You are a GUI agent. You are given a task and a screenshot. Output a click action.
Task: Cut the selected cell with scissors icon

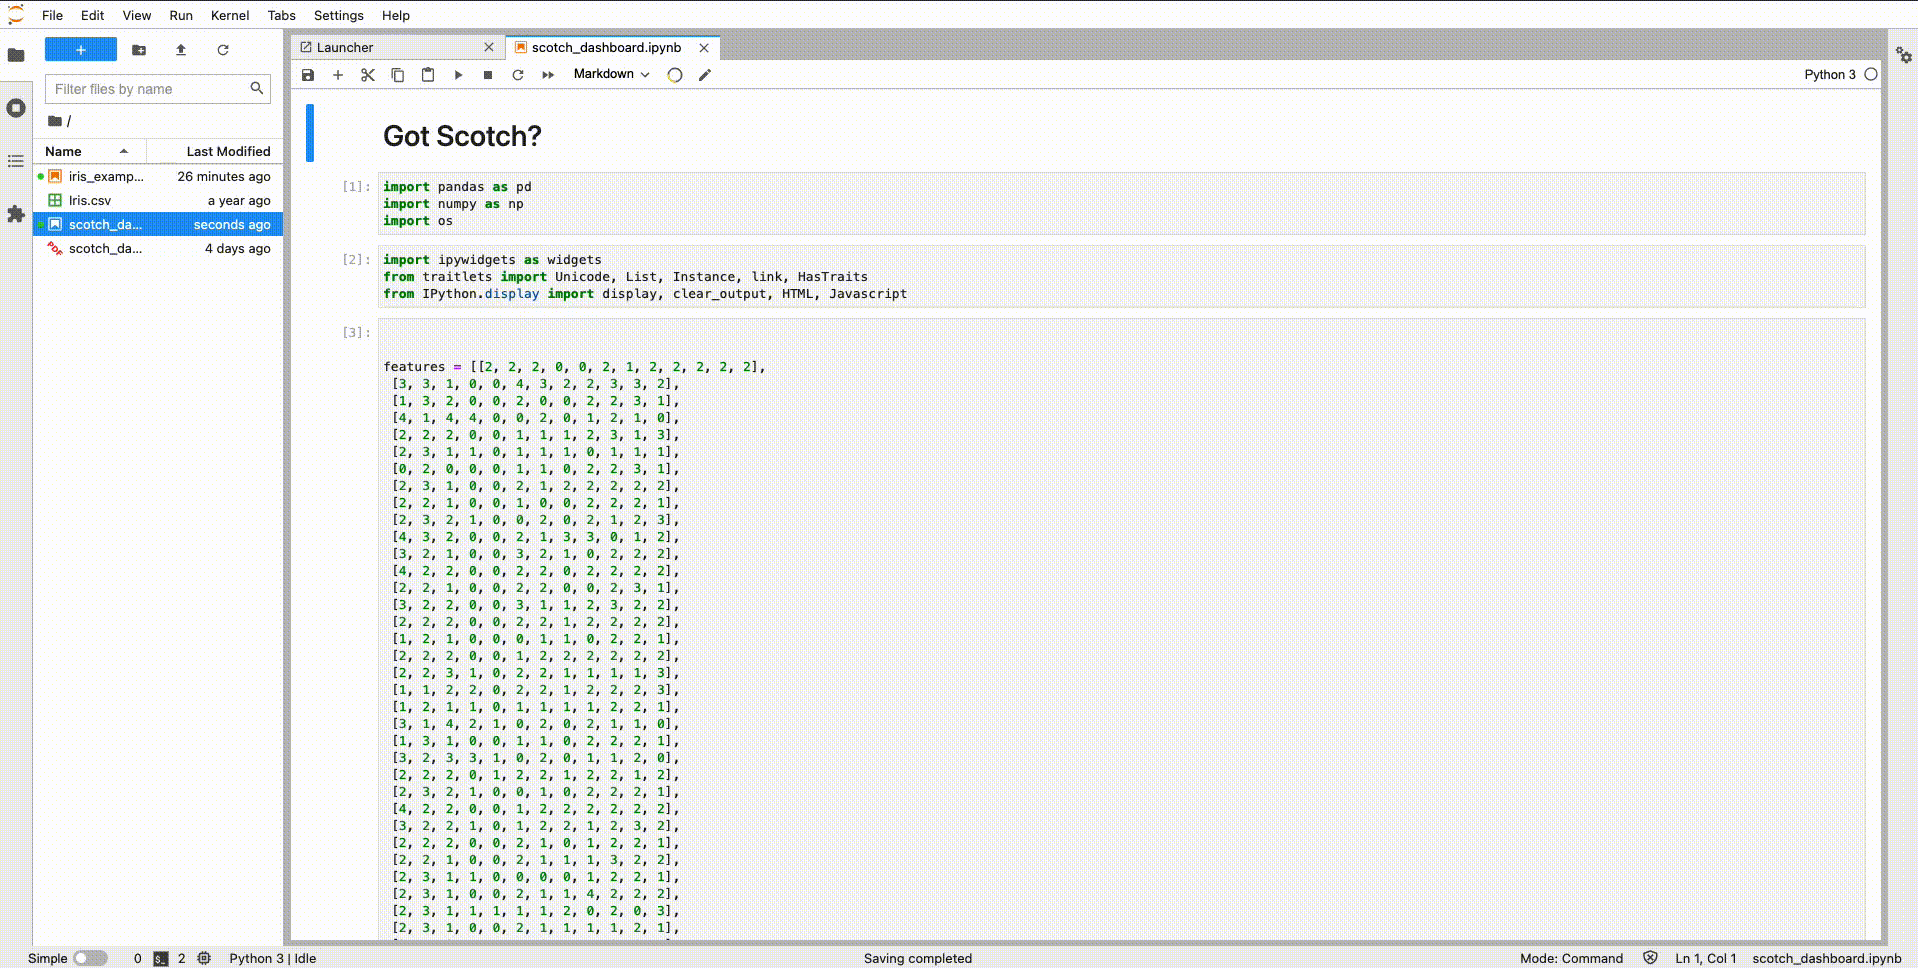click(x=368, y=75)
